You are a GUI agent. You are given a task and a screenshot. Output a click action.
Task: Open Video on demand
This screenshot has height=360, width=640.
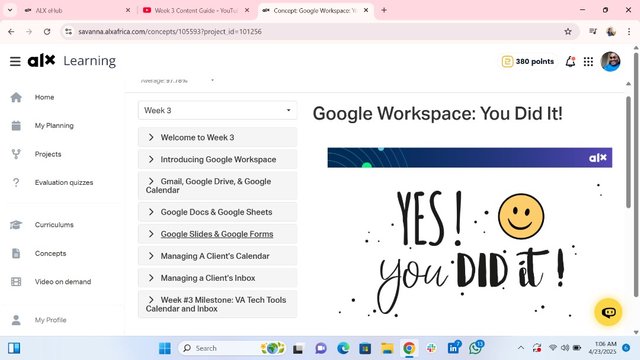[63, 282]
